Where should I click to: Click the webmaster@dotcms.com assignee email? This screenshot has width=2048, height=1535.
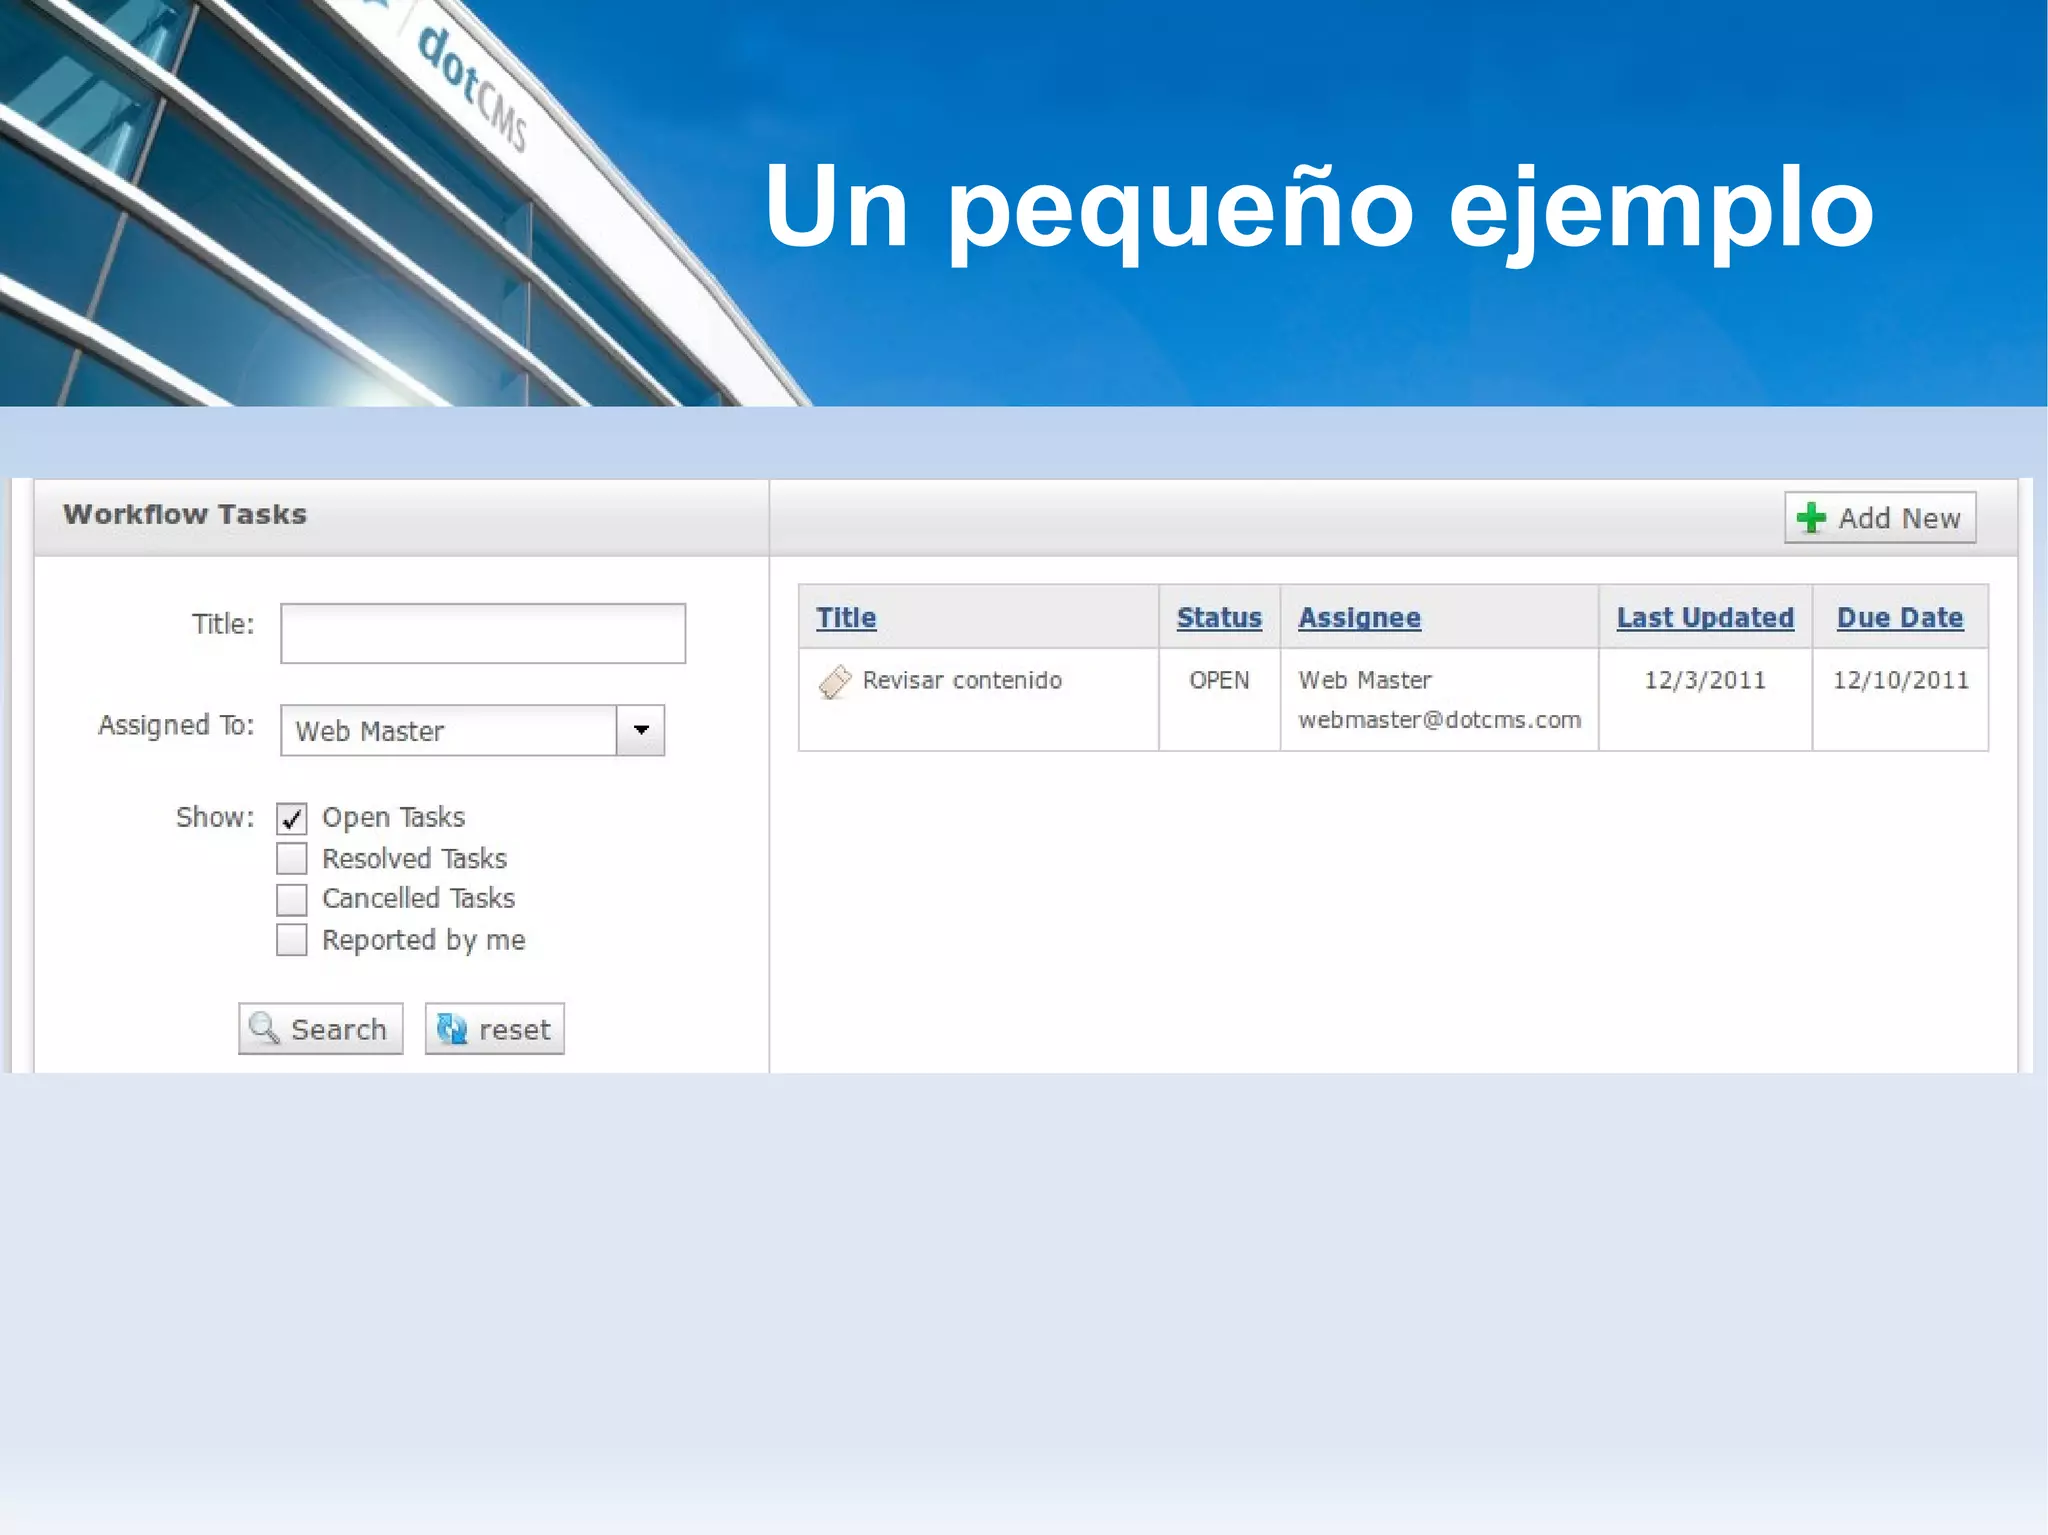tap(1439, 720)
